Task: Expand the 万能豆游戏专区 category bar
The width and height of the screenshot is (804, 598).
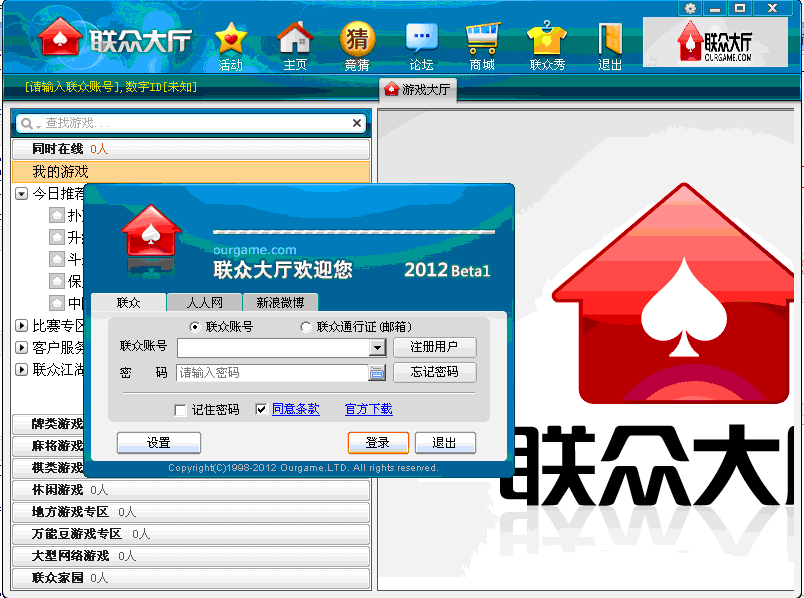Action: click(191, 534)
